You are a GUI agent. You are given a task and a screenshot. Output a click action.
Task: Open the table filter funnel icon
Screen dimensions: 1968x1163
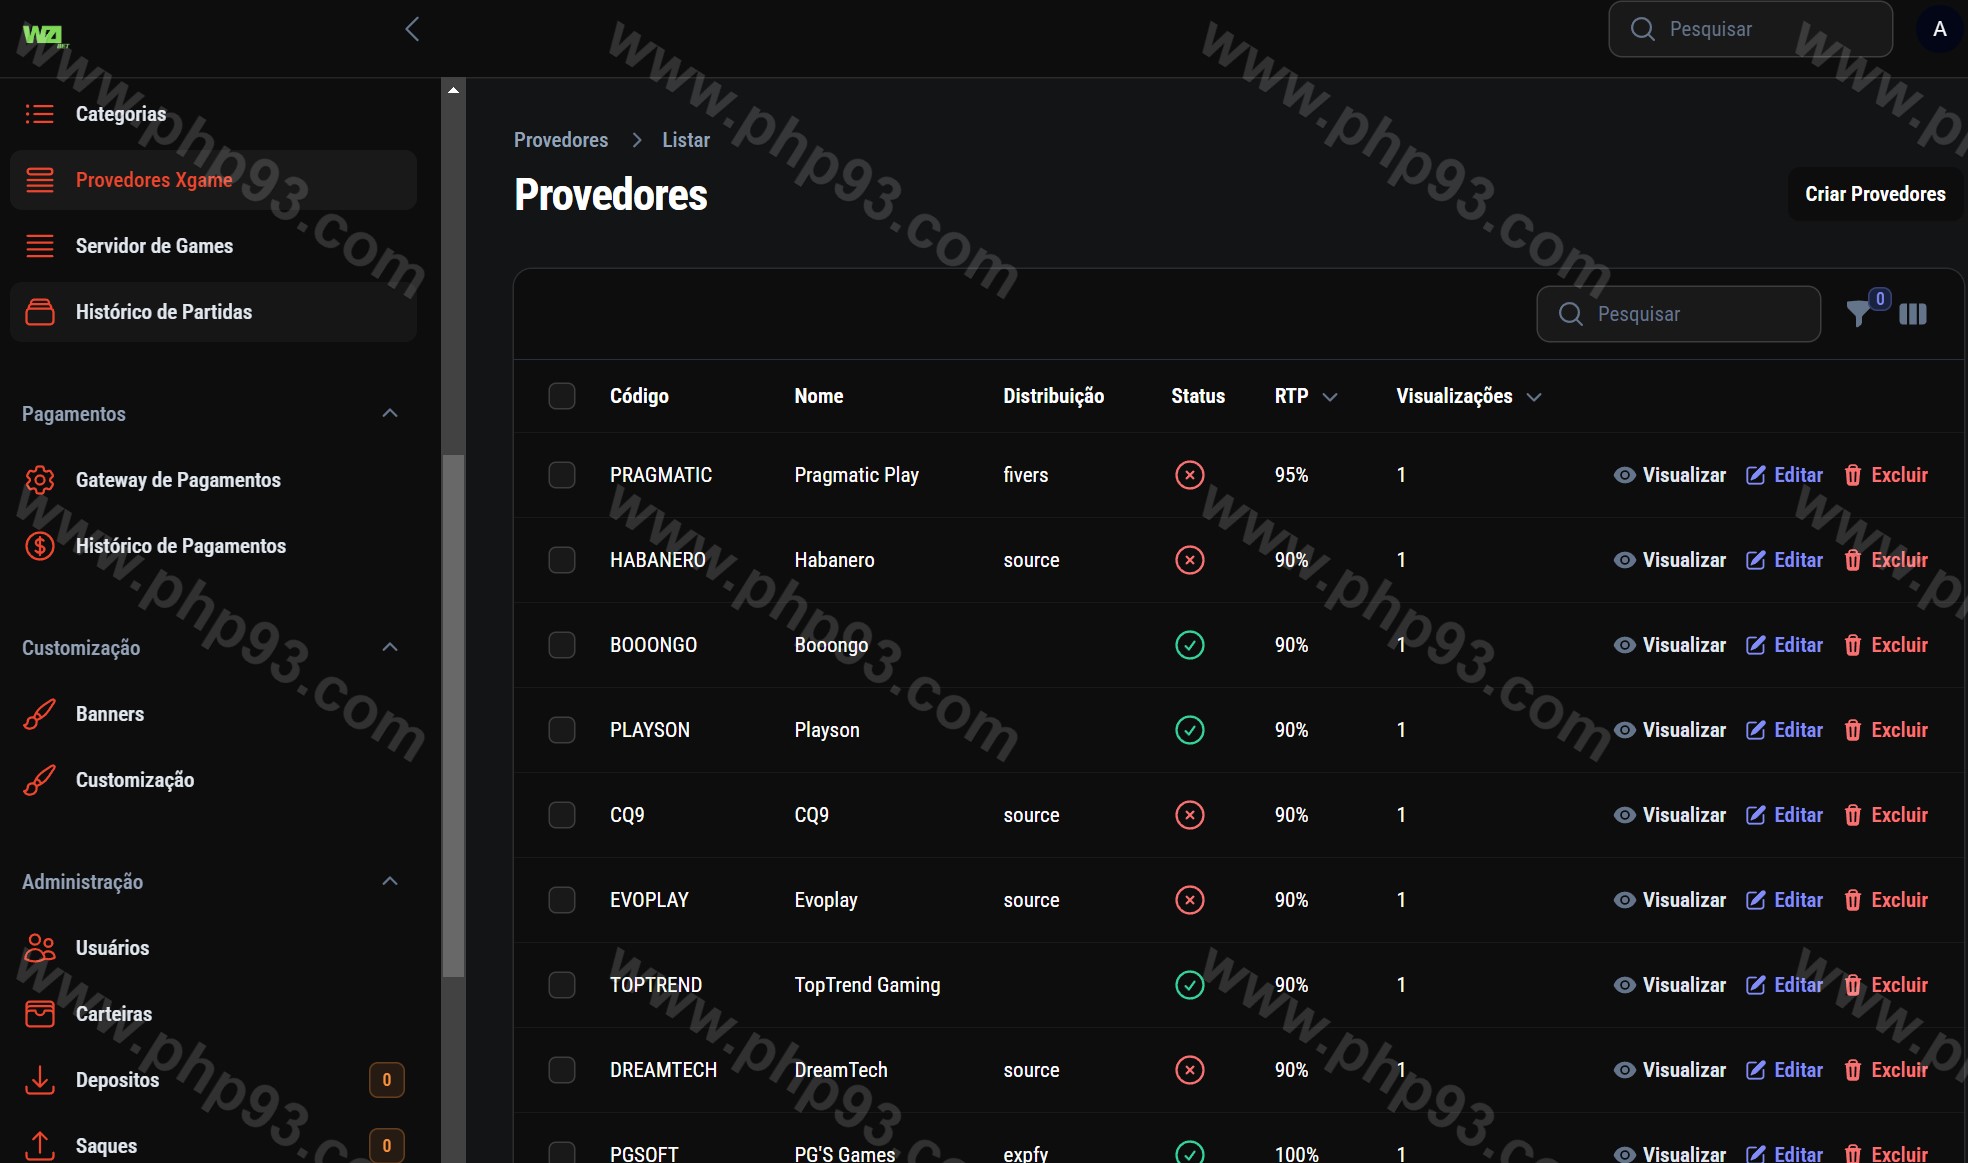pyautogui.click(x=1858, y=314)
